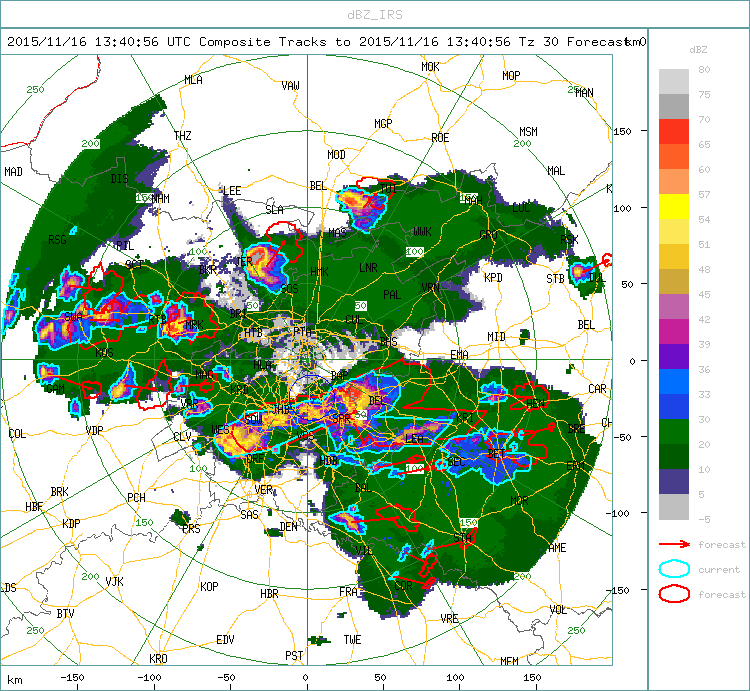Click the MGP station label

[383, 124]
